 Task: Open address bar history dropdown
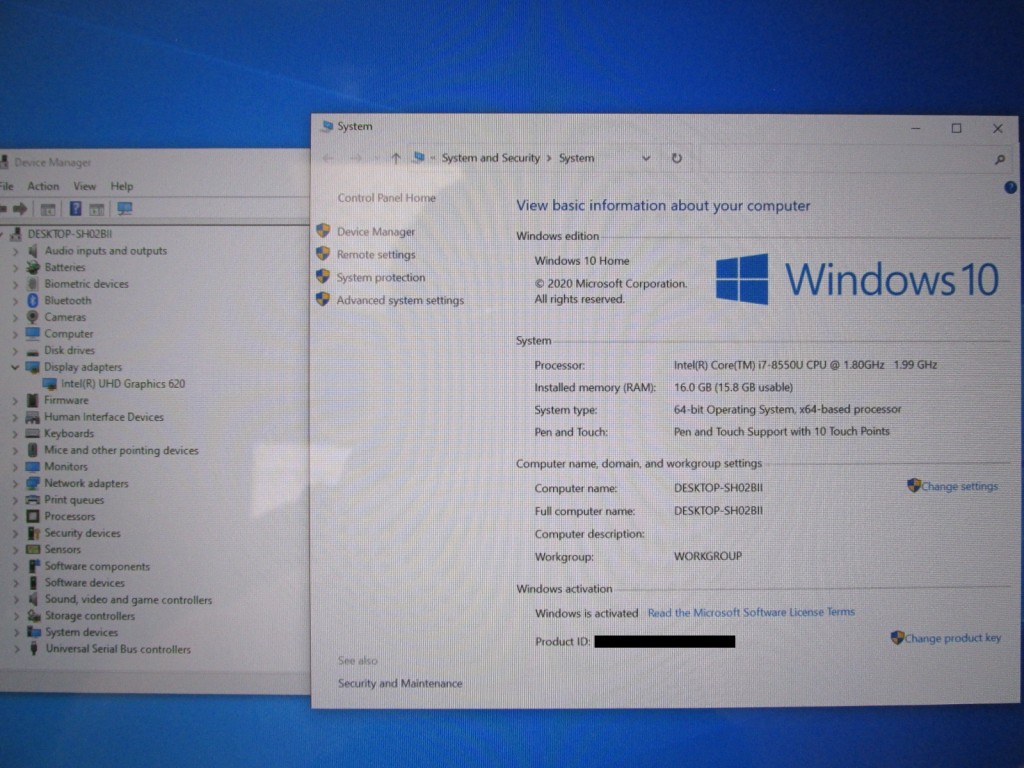tap(646, 158)
